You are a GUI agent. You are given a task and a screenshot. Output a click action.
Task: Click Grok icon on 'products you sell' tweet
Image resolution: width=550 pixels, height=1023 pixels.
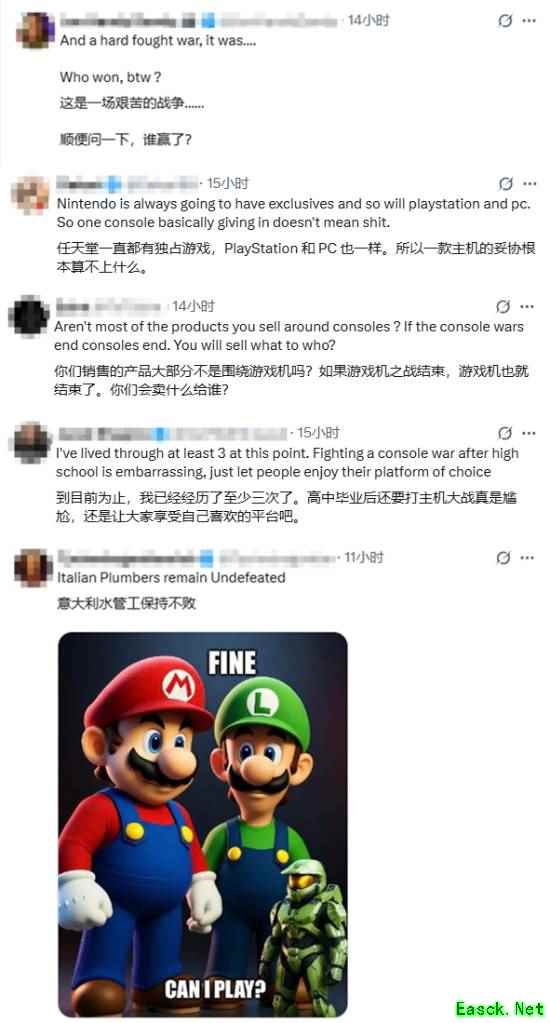pos(502,306)
